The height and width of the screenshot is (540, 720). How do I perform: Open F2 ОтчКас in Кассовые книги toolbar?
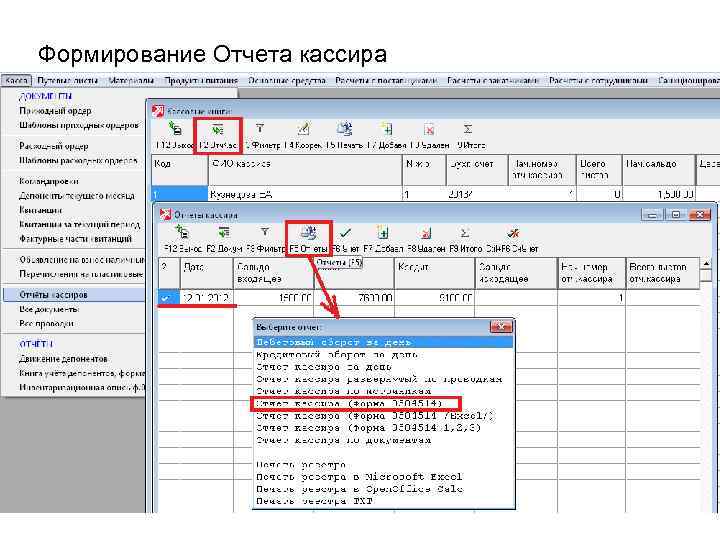218,136
